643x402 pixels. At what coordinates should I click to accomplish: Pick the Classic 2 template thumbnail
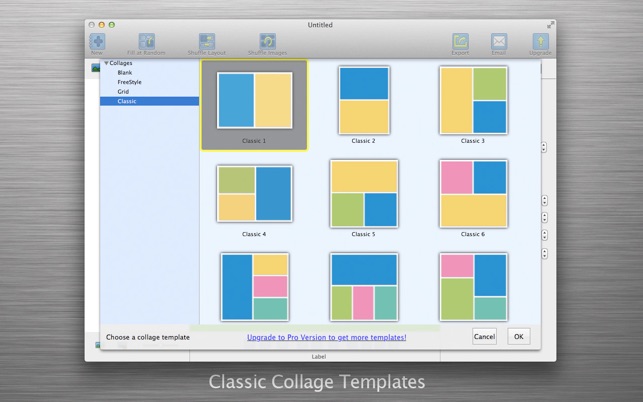[x=363, y=100]
